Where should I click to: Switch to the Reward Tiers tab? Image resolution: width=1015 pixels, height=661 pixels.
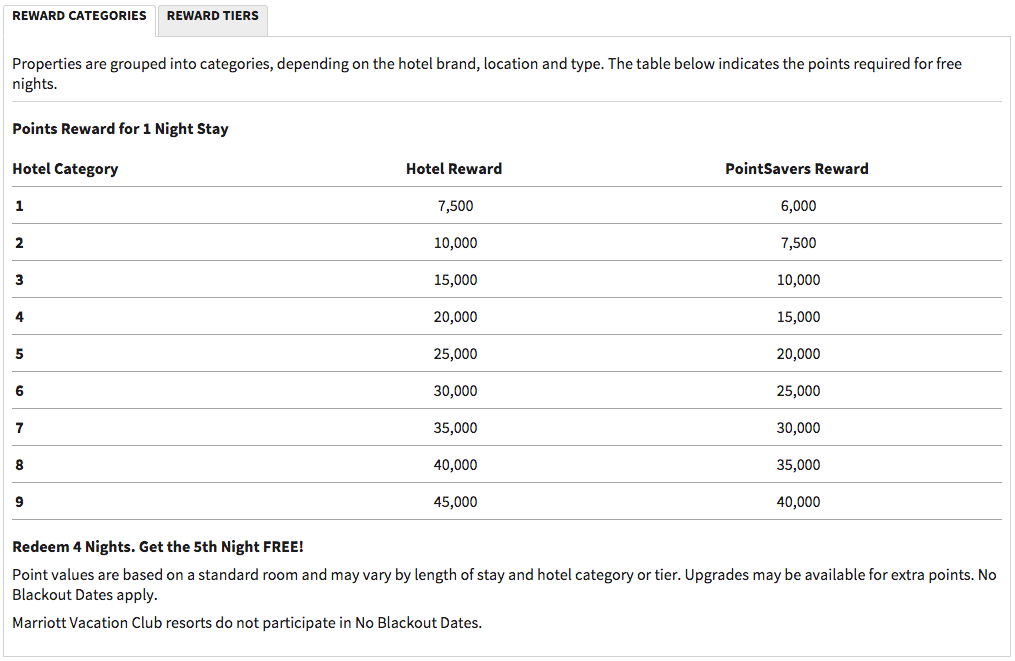point(212,16)
